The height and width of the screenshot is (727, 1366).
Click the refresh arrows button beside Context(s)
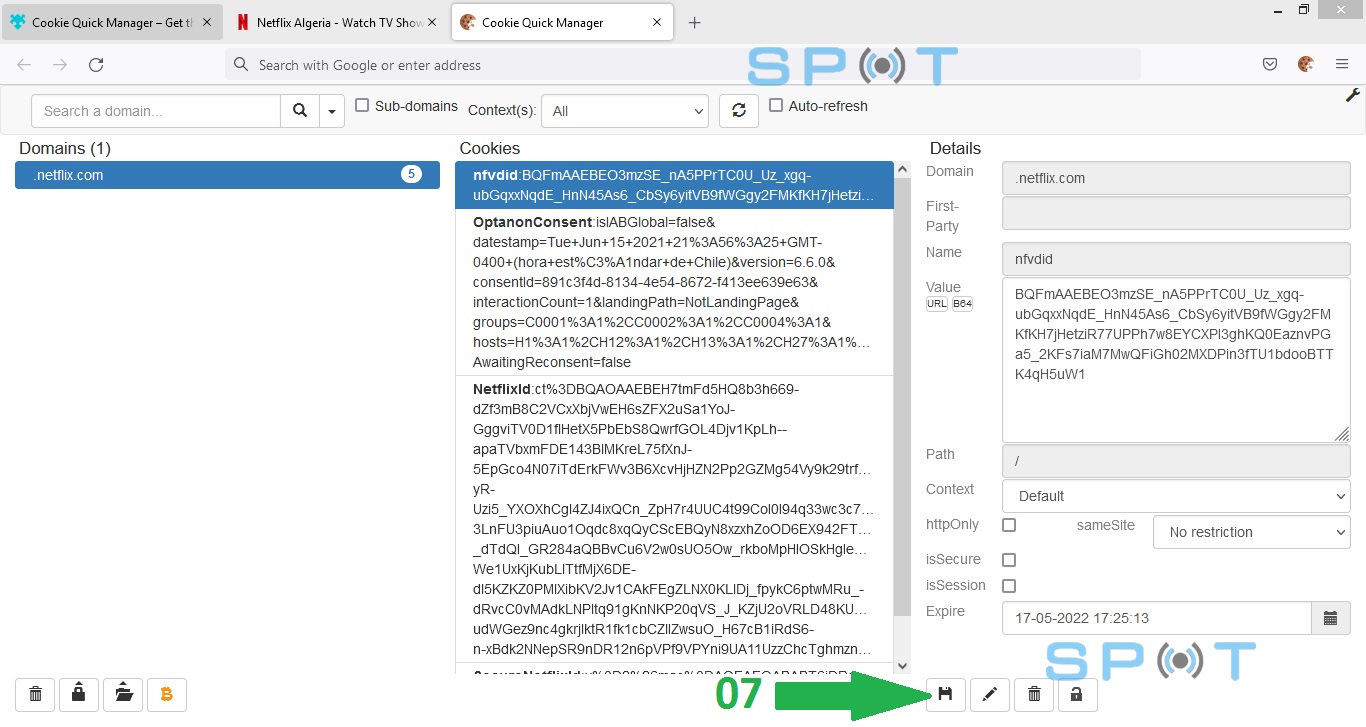click(739, 111)
